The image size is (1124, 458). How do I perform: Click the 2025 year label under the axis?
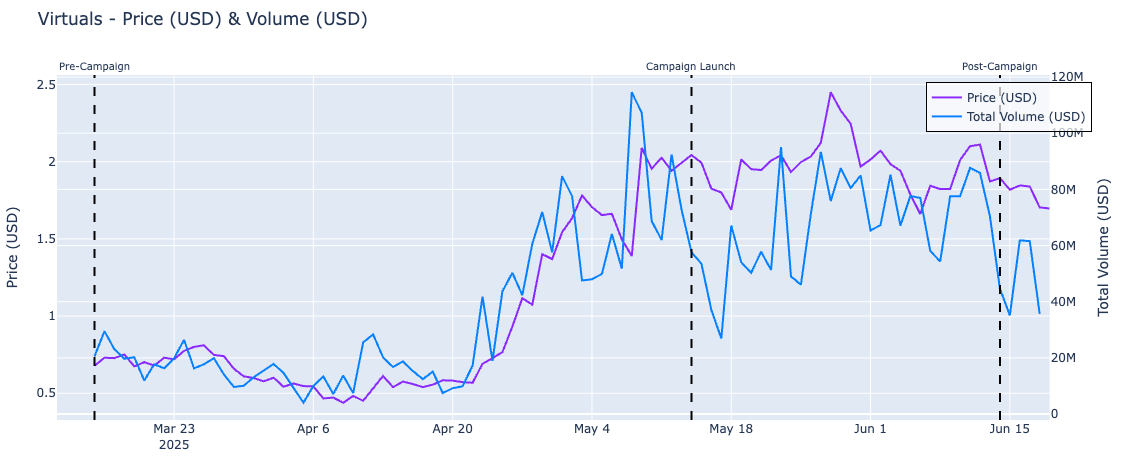click(x=174, y=444)
